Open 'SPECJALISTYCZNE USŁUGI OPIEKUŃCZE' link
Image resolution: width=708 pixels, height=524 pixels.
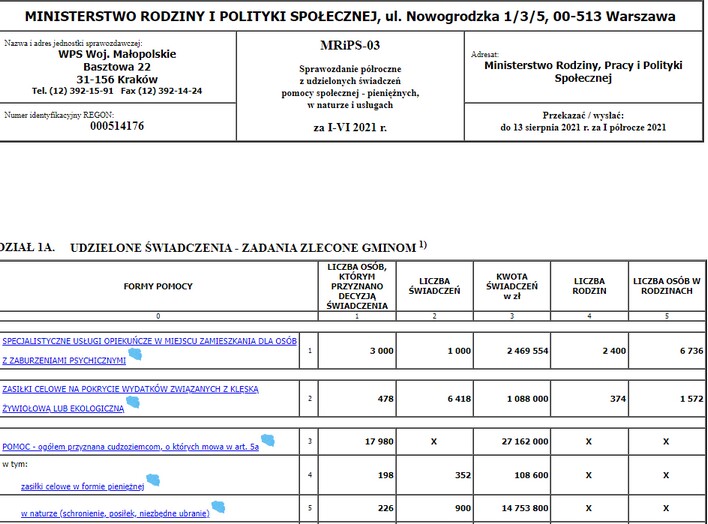149,340
